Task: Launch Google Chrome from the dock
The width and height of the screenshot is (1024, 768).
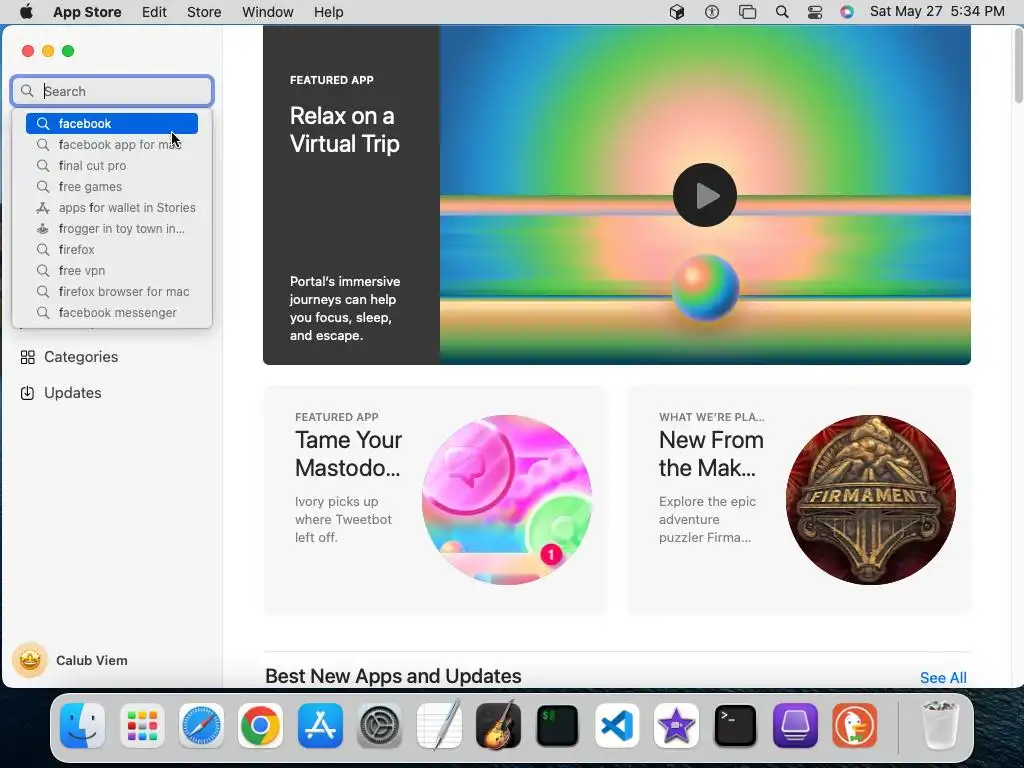Action: click(x=260, y=726)
